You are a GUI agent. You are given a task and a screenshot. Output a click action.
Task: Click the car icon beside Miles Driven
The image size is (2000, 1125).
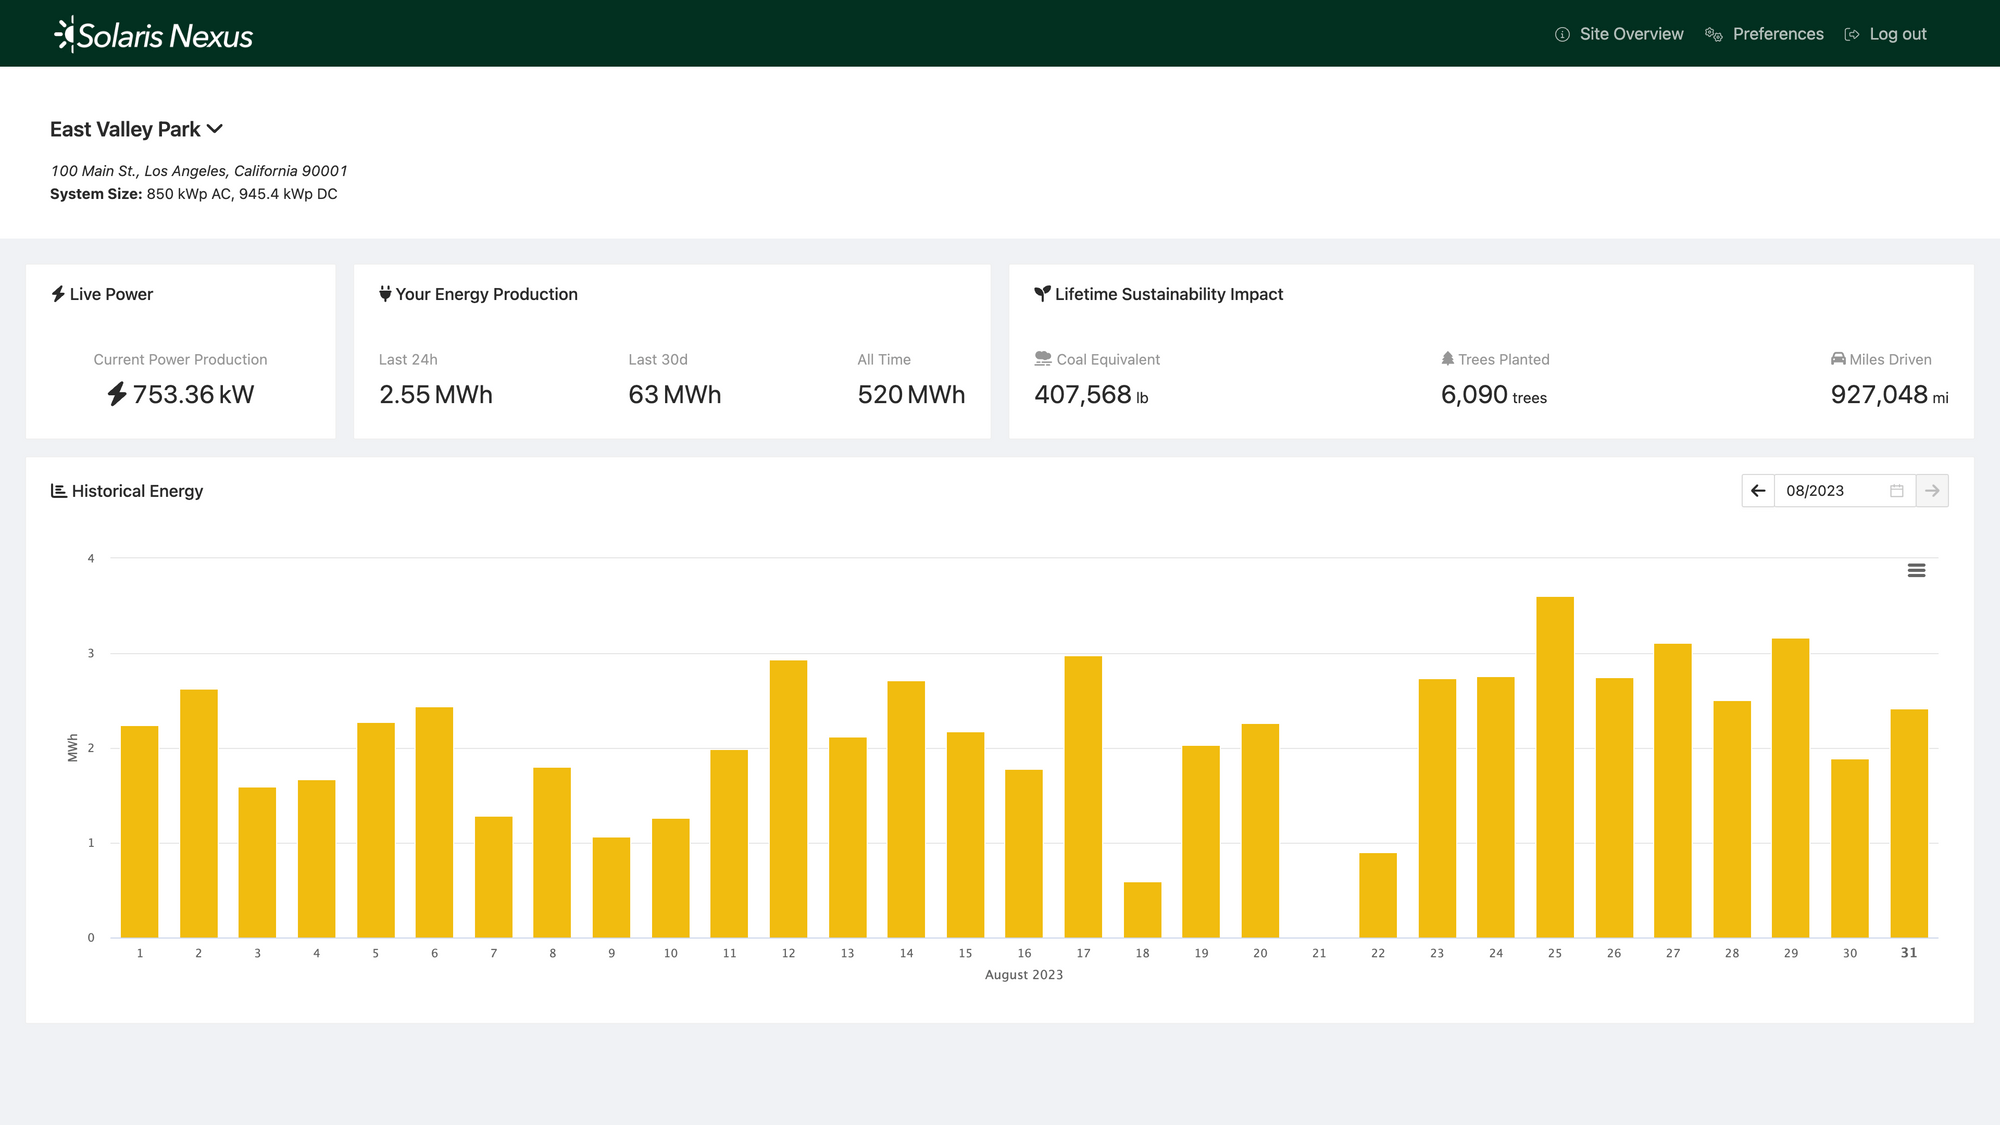coord(1837,359)
